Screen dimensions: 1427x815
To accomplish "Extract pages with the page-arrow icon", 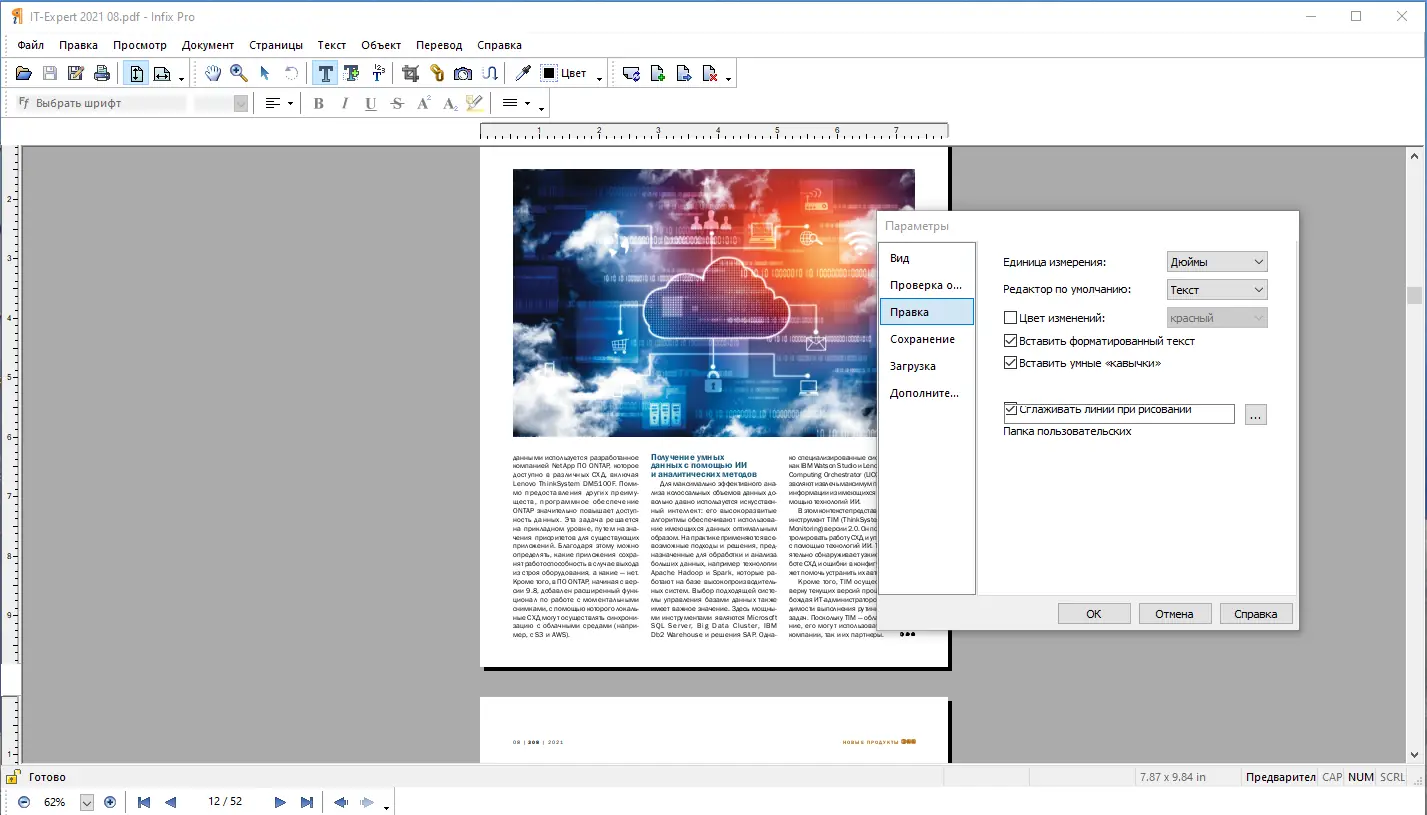I will (684, 73).
